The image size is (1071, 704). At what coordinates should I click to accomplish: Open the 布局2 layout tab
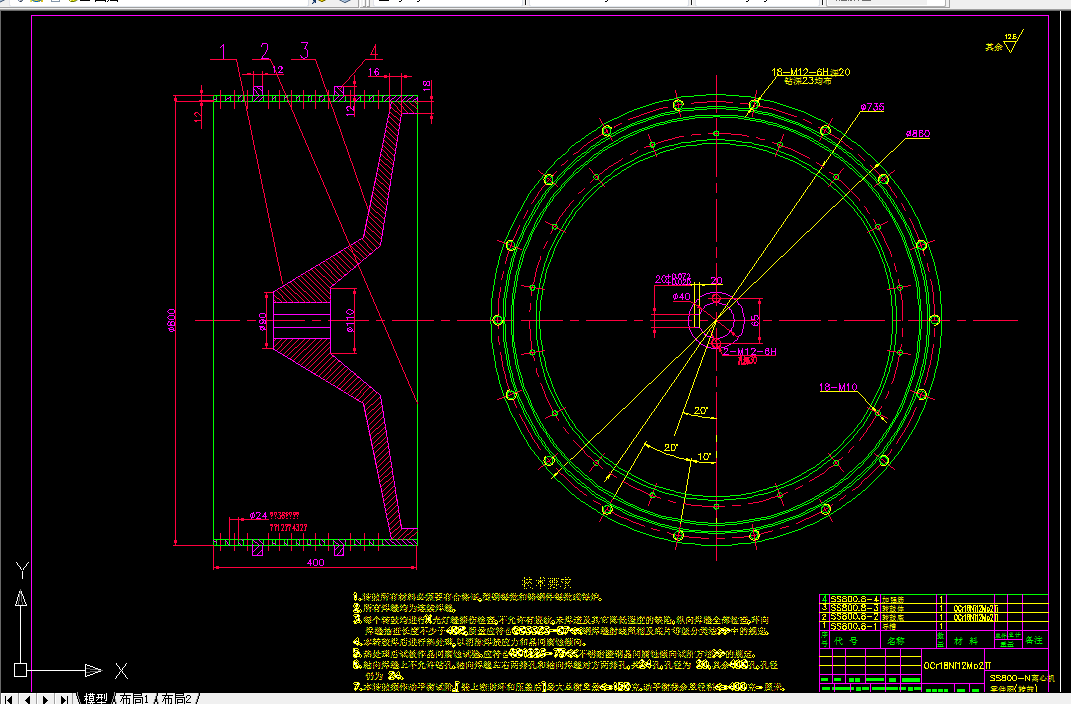[x=176, y=699]
